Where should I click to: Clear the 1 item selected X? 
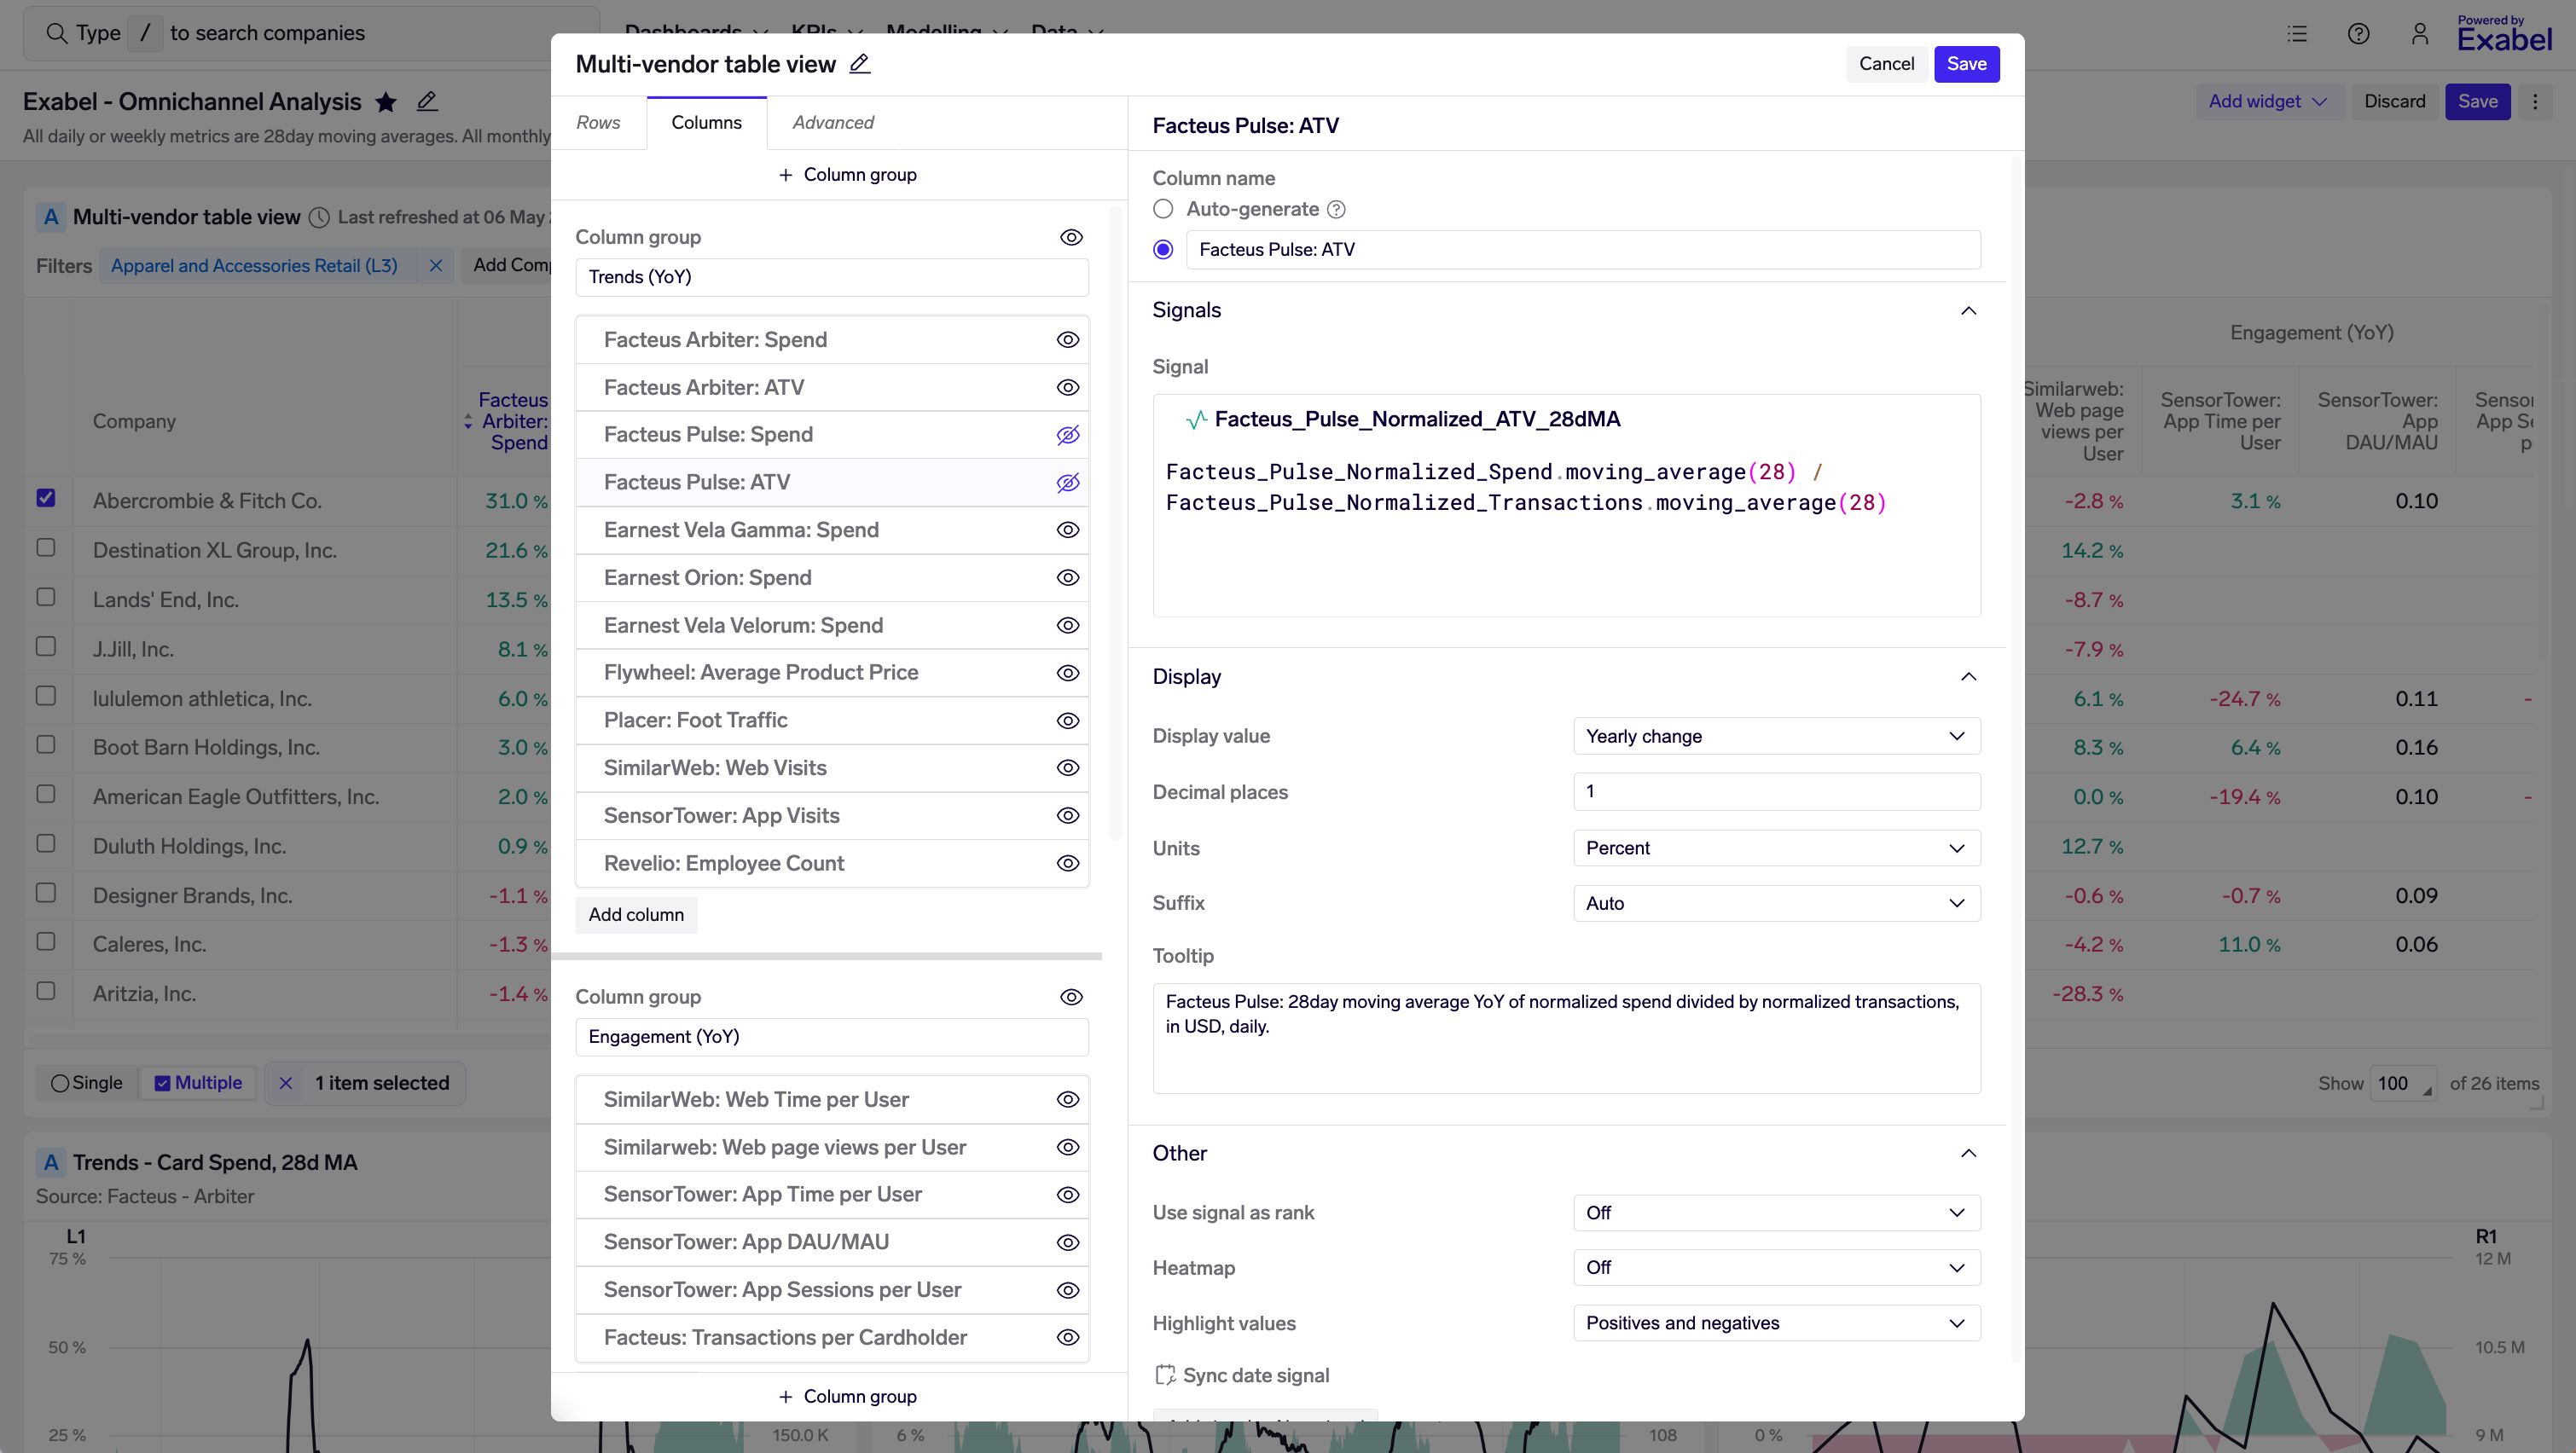tap(286, 1083)
